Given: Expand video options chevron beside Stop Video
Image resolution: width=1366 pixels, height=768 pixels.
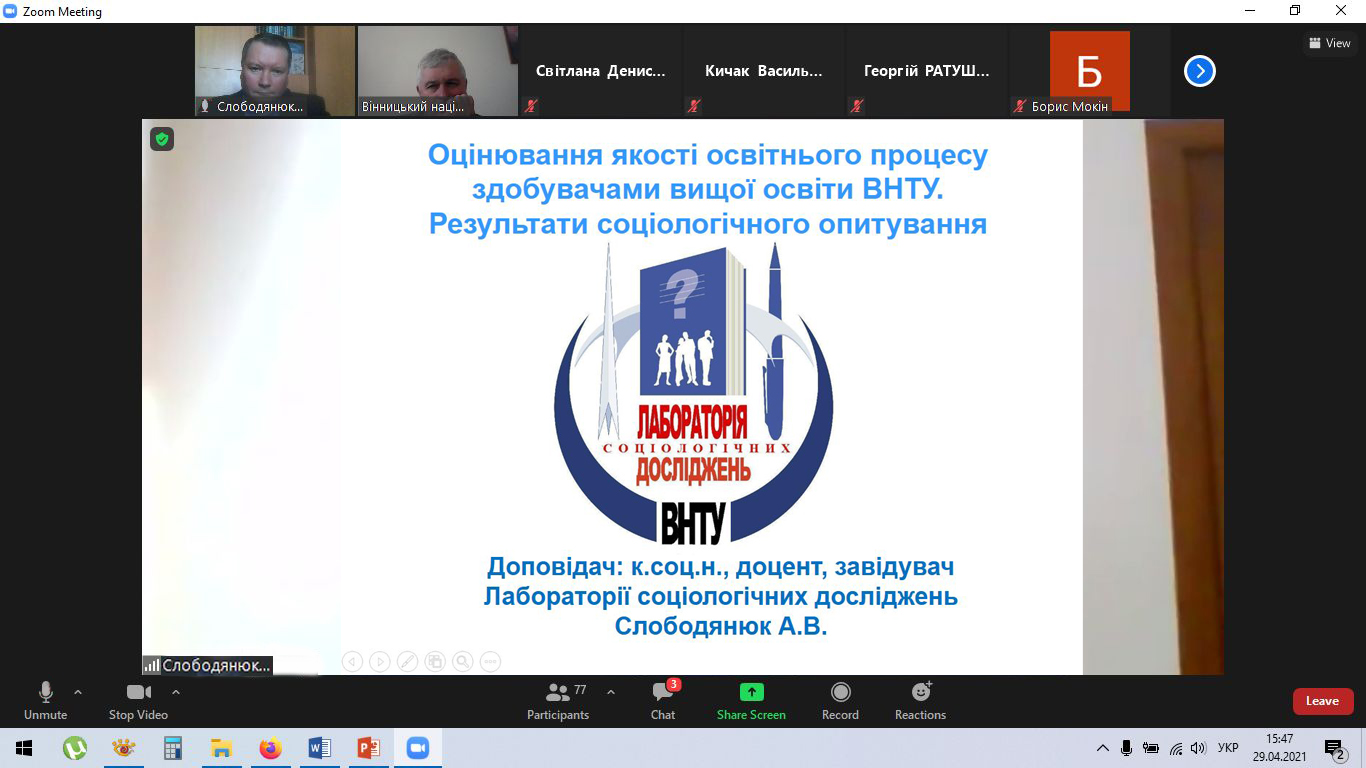Looking at the screenshot, I should tap(176, 692).
